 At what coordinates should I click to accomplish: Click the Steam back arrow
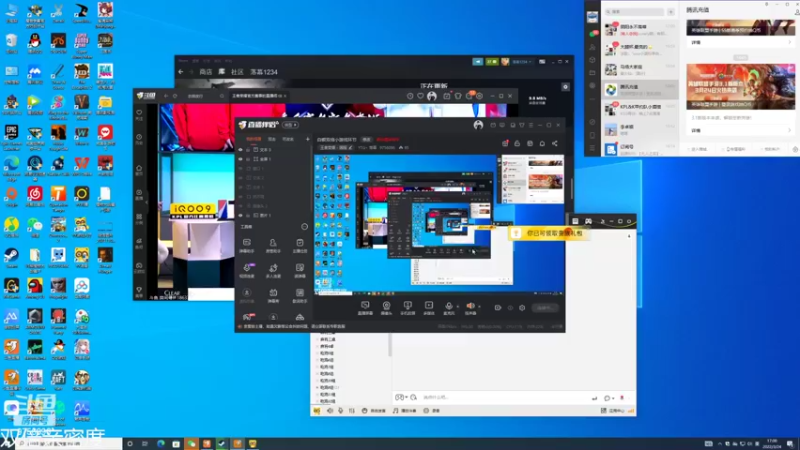(x=181, y=72)
